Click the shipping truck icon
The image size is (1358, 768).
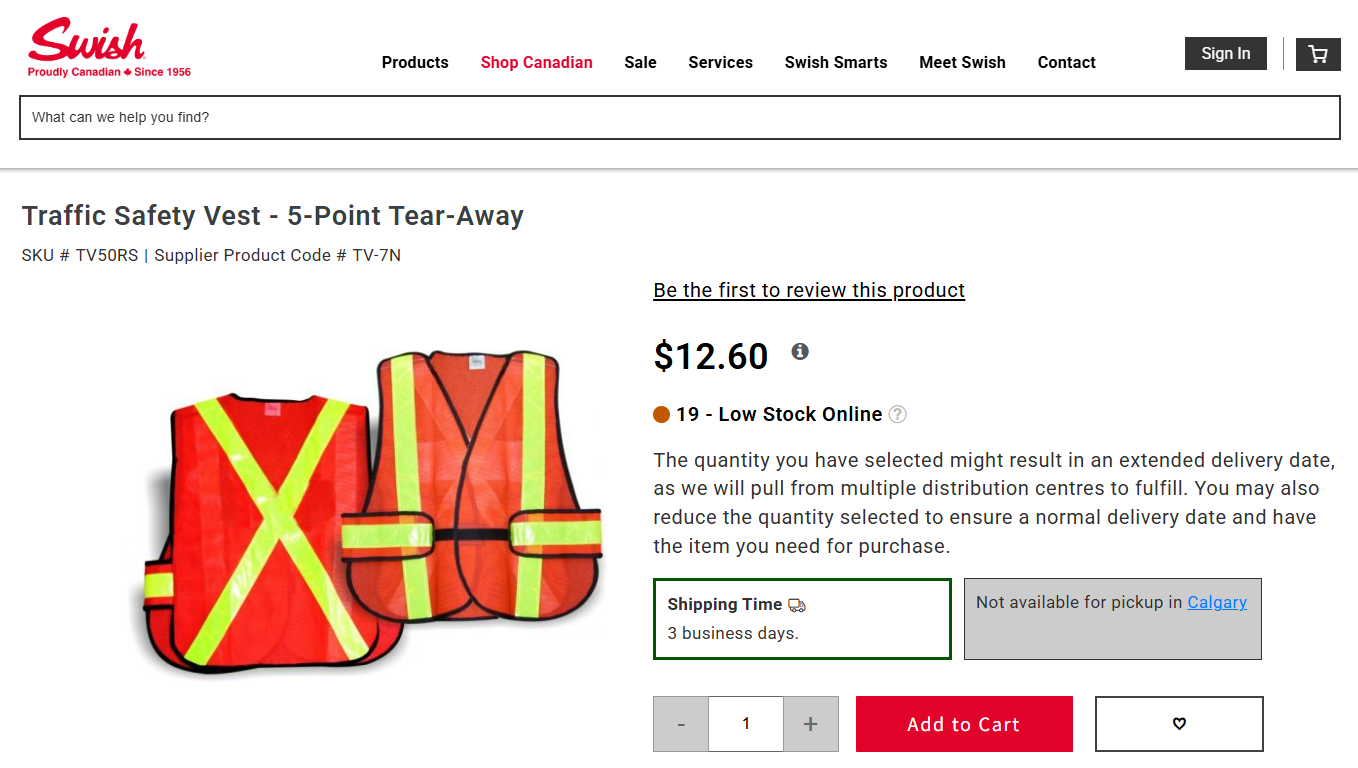pyautogui.click(x=795, y=604)
